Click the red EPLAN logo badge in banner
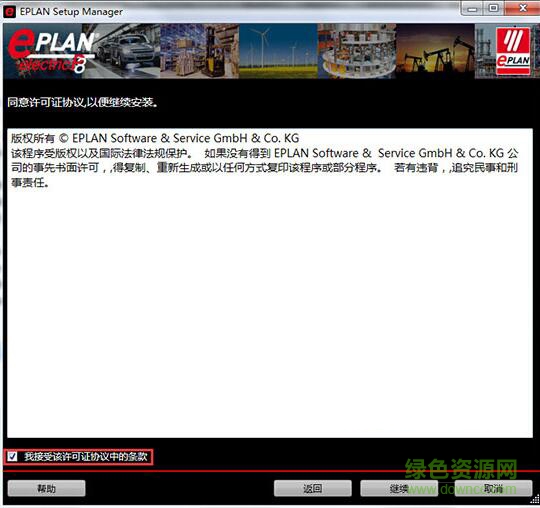The height and width of the screenshot is (508, 540). click(x=513, y=51)
